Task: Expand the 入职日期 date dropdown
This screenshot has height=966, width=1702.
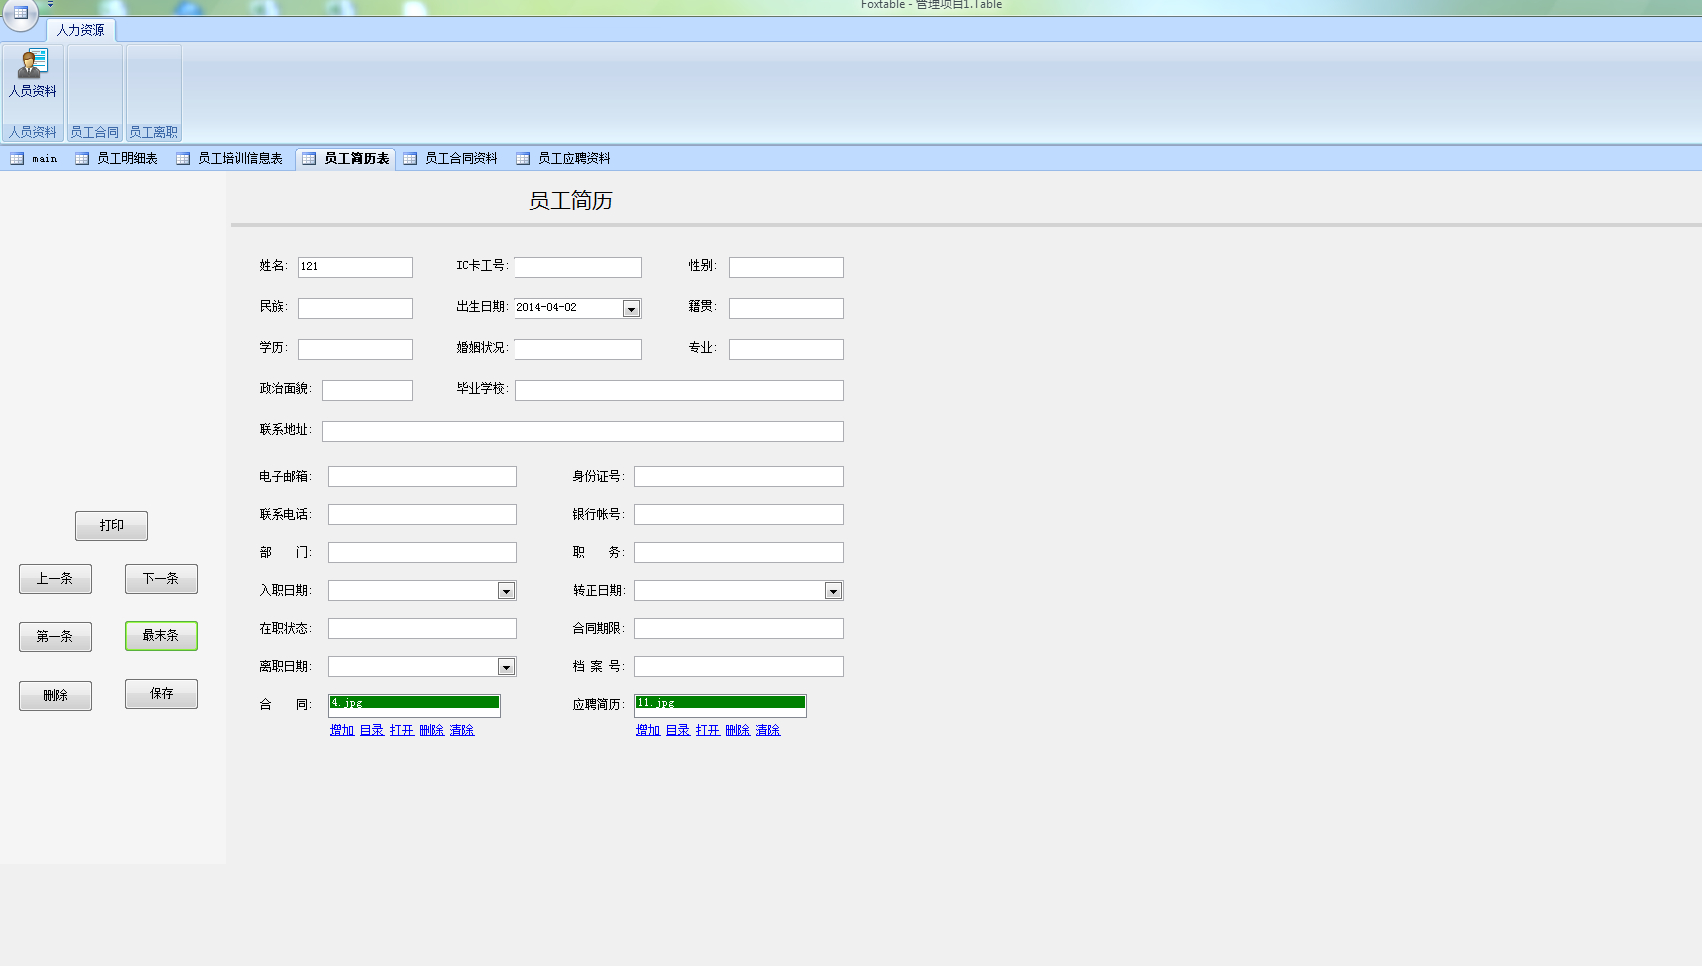Action: 506,591
